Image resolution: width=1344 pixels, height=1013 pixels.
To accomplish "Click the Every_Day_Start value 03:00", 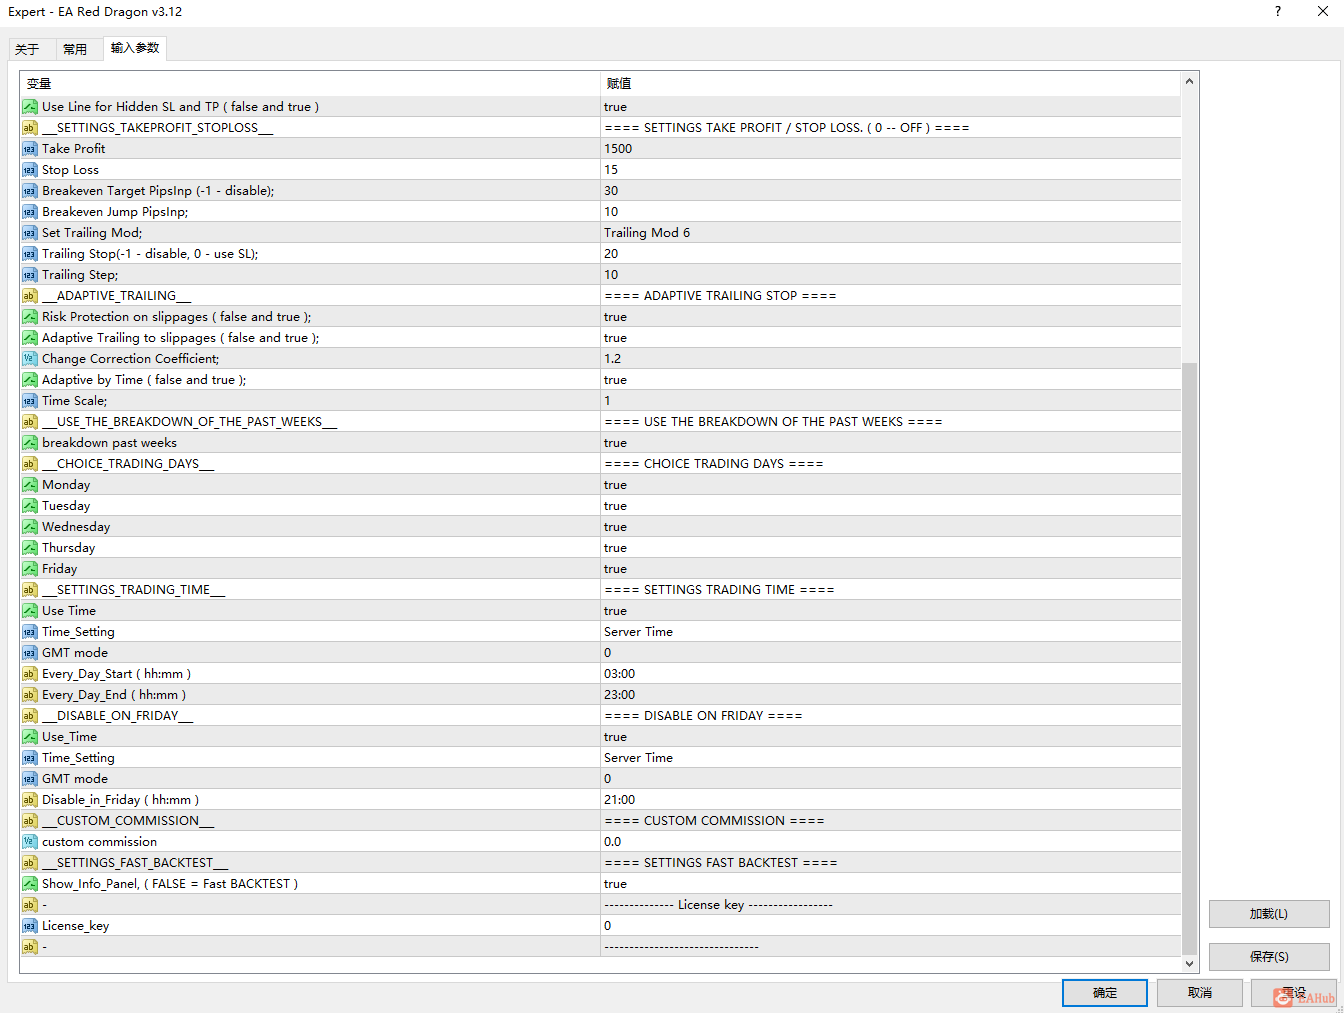I will 619,674.
